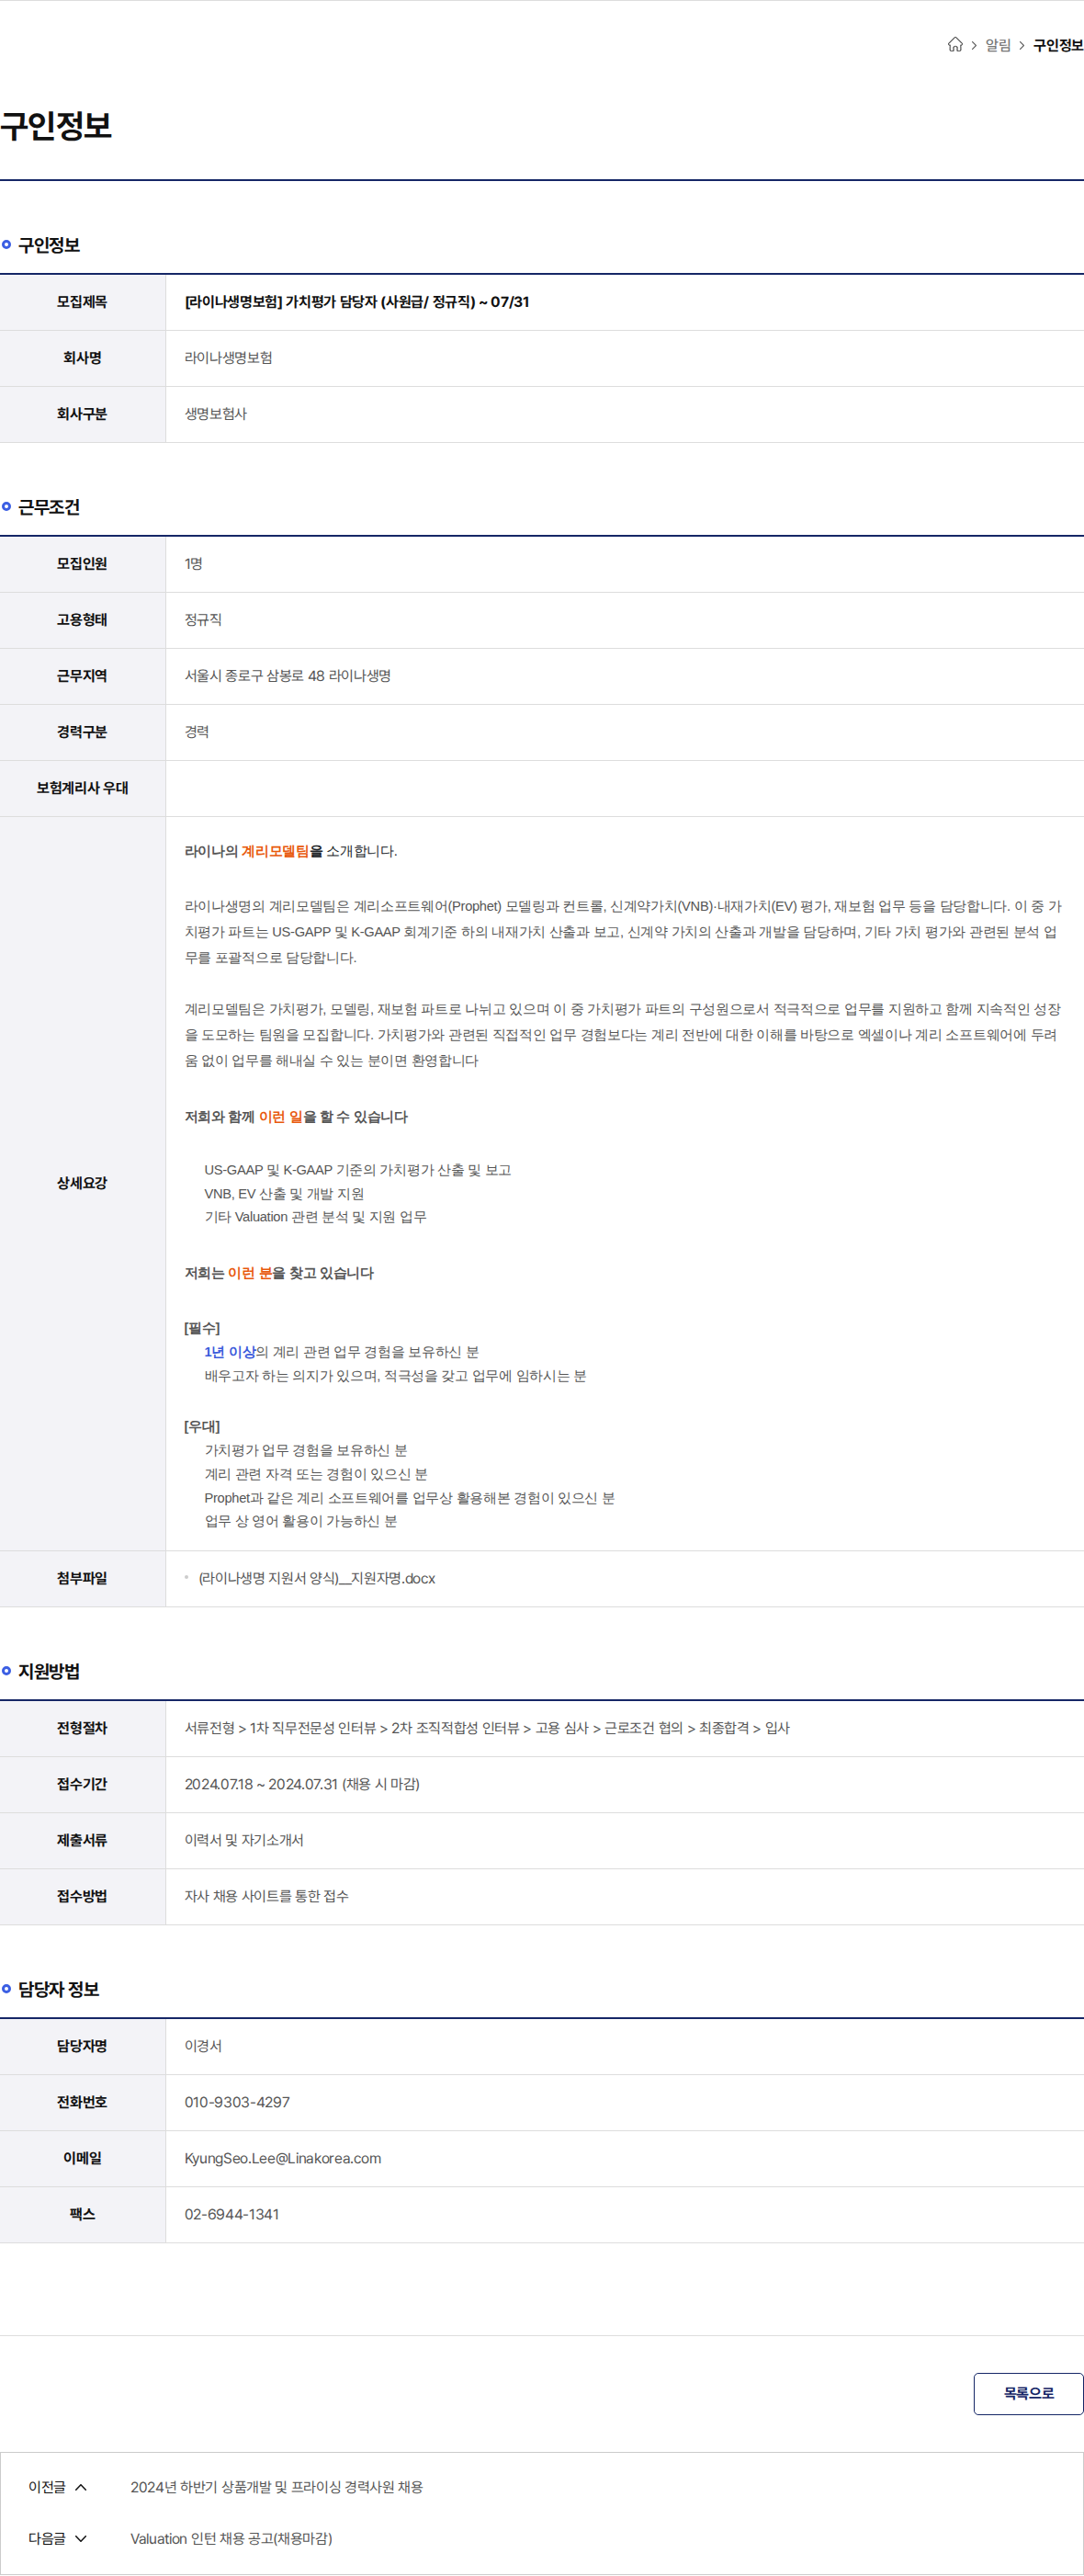Click the hiring process 서류전형 text line
The width and height of the screenshot is (1084, 2576).
[x=487, y=1728]
